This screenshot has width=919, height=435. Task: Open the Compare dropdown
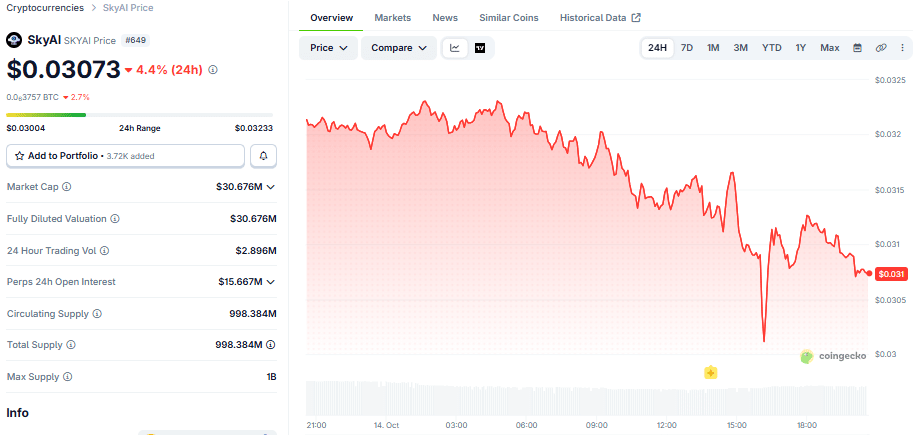pyautogui.click(x=399, y=48)
